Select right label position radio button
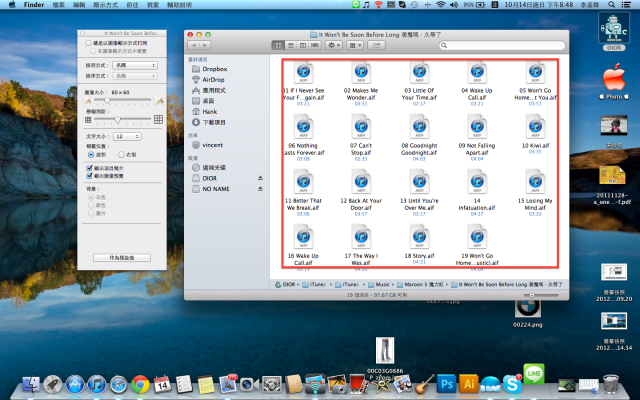 (x=121, y=155)
